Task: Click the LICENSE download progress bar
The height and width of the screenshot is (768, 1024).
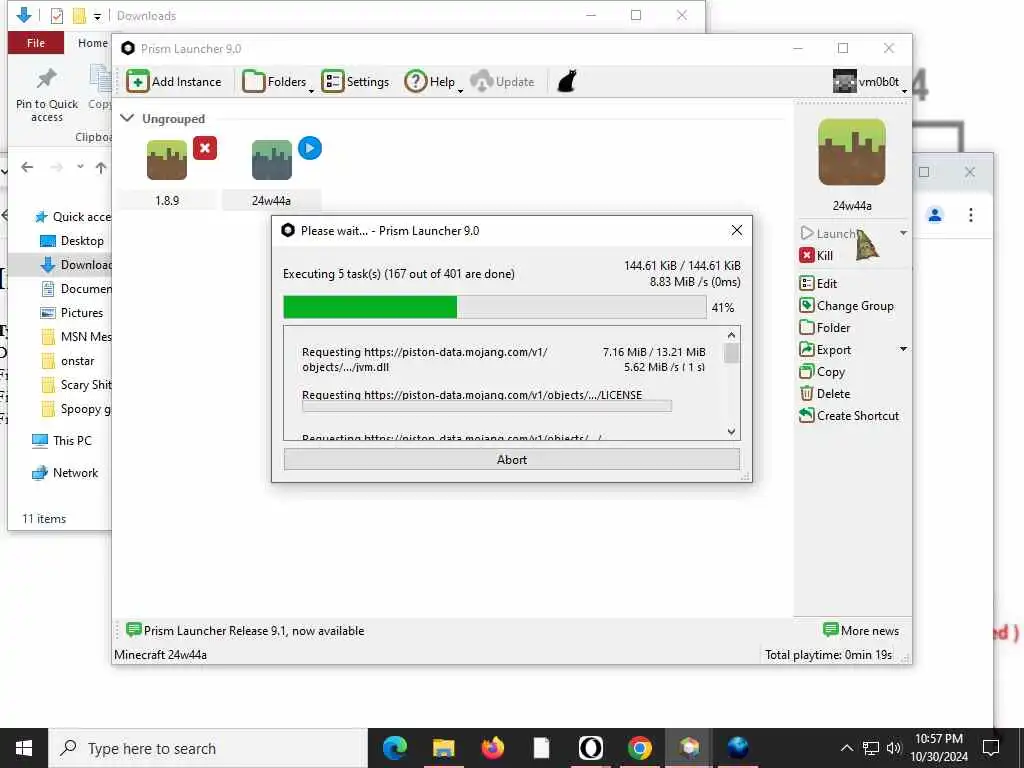Action: point(487,407)
